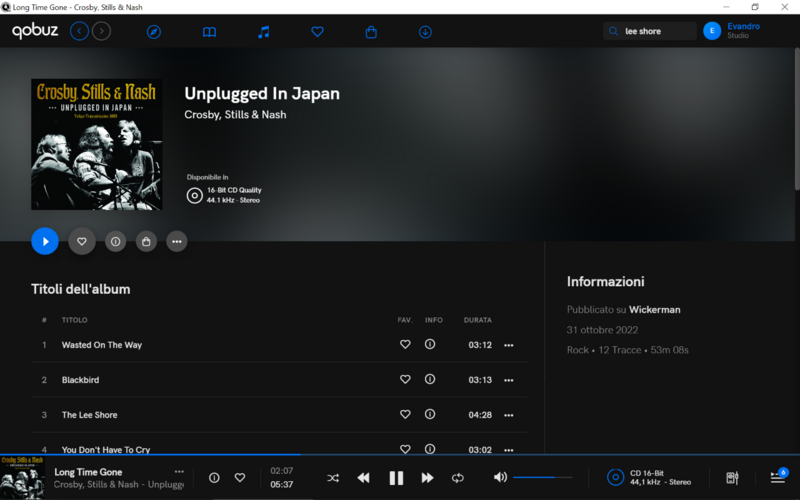Expand album more options ellipsis button
This screenshot has width=800, height=500.
pyautogui.click(x=177, y=241)
